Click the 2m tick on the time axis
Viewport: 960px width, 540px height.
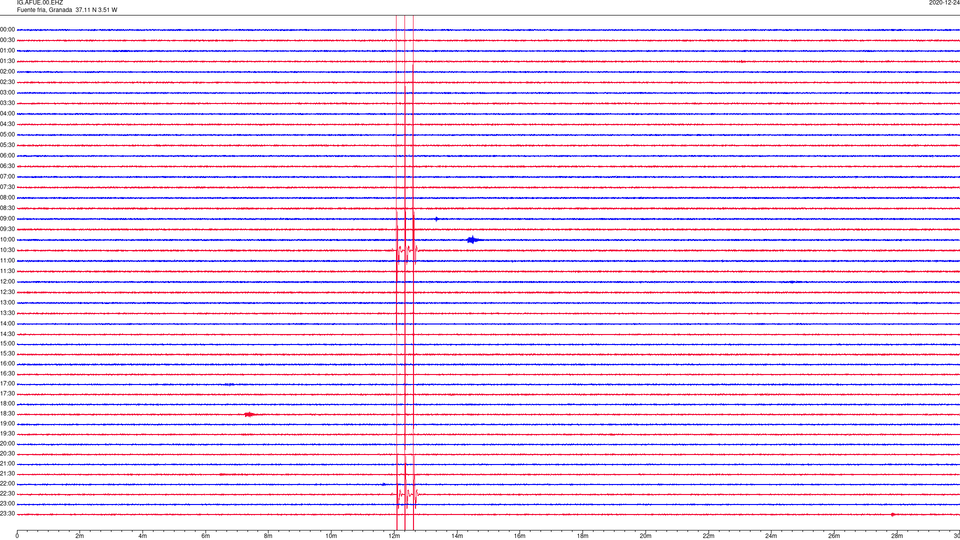point(80,536)
